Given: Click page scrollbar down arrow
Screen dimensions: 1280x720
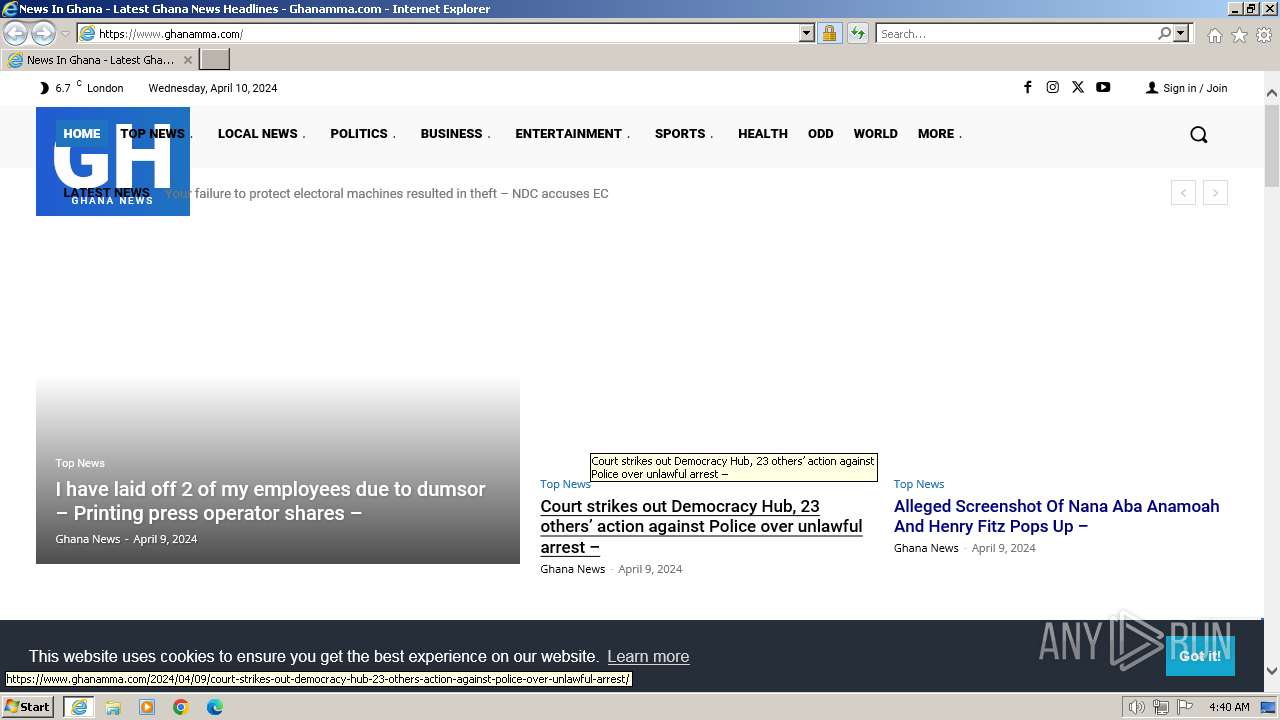Looking at the screenshot, I should [x=1272, y=671].
